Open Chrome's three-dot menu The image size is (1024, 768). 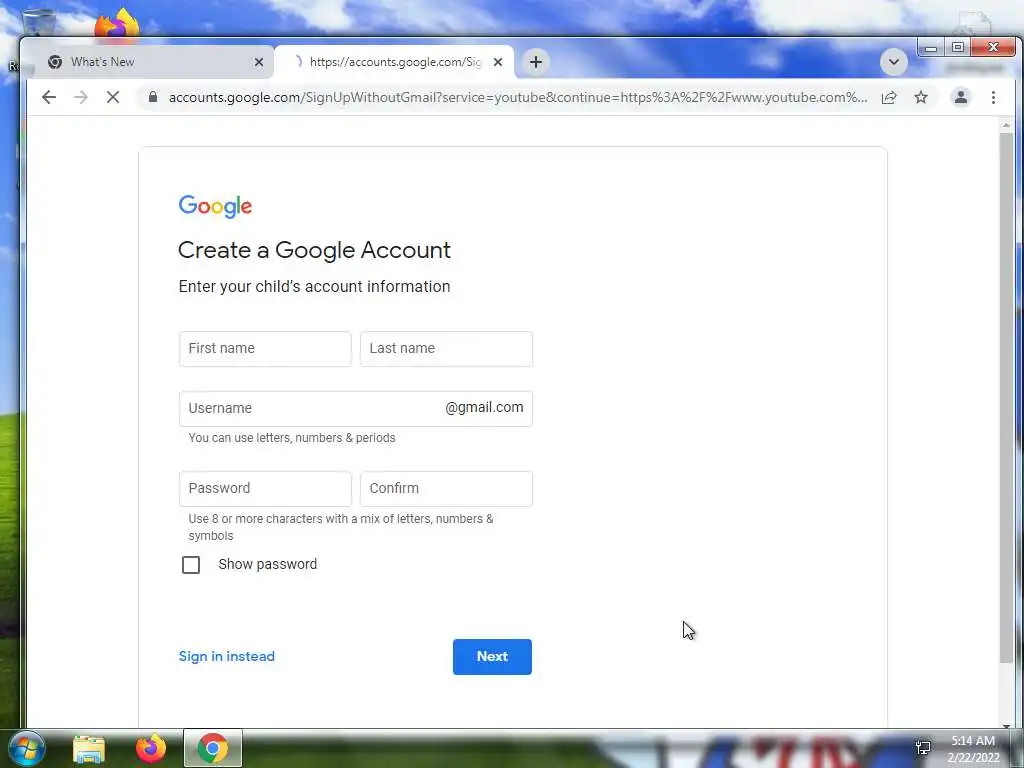click(993, 97)
